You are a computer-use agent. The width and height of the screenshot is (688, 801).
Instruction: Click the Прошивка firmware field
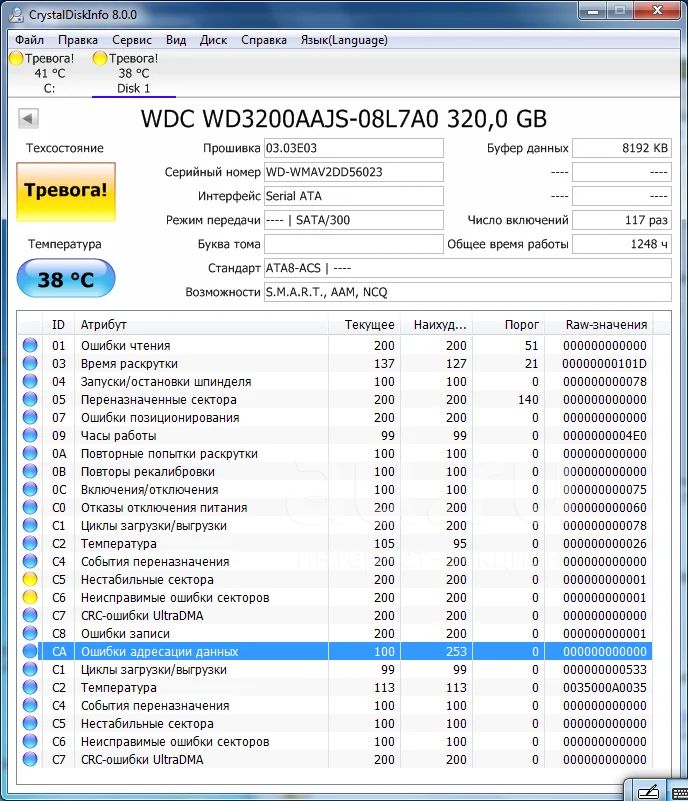(353, 148)
